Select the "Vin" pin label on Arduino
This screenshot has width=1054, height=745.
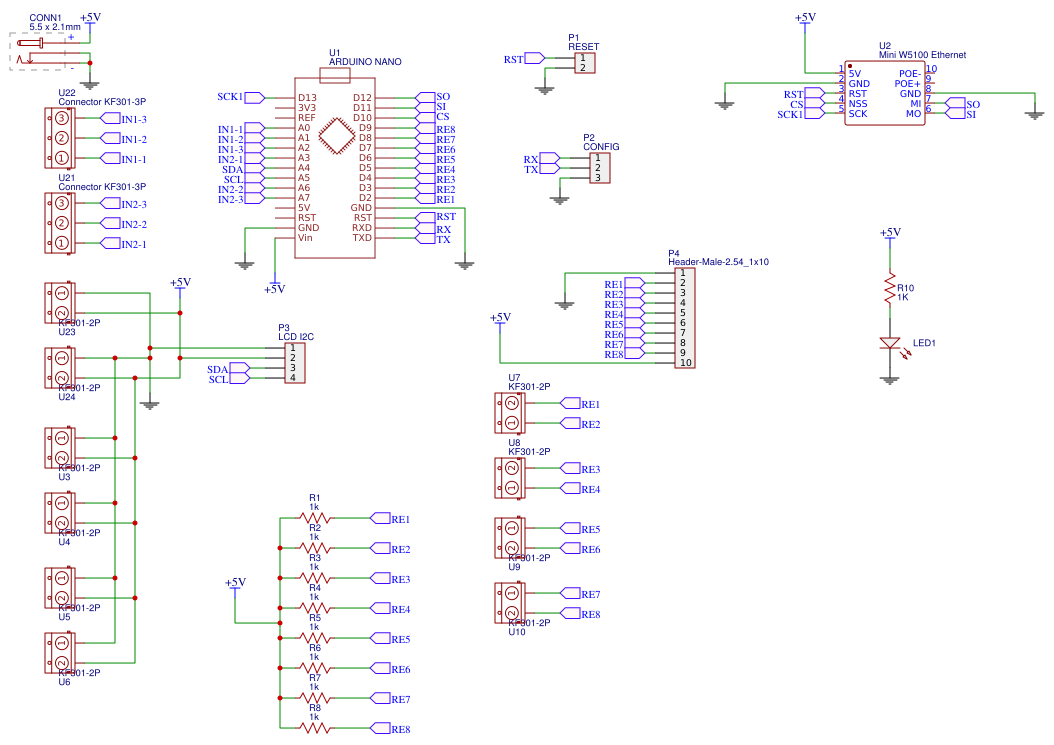click(x=305, y=238)
